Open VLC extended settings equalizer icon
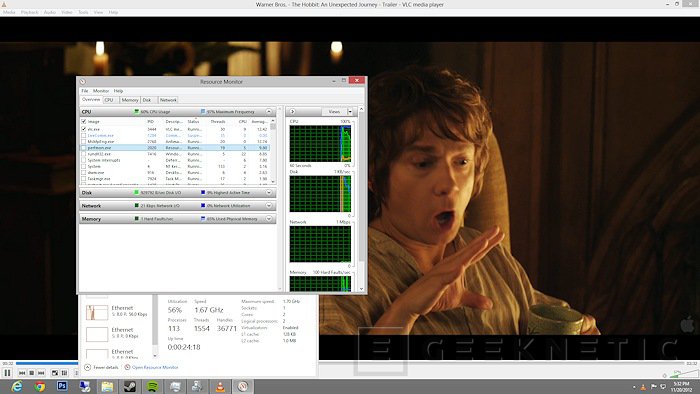The height and width of the screenshot is (394, 700). [64, 373]
